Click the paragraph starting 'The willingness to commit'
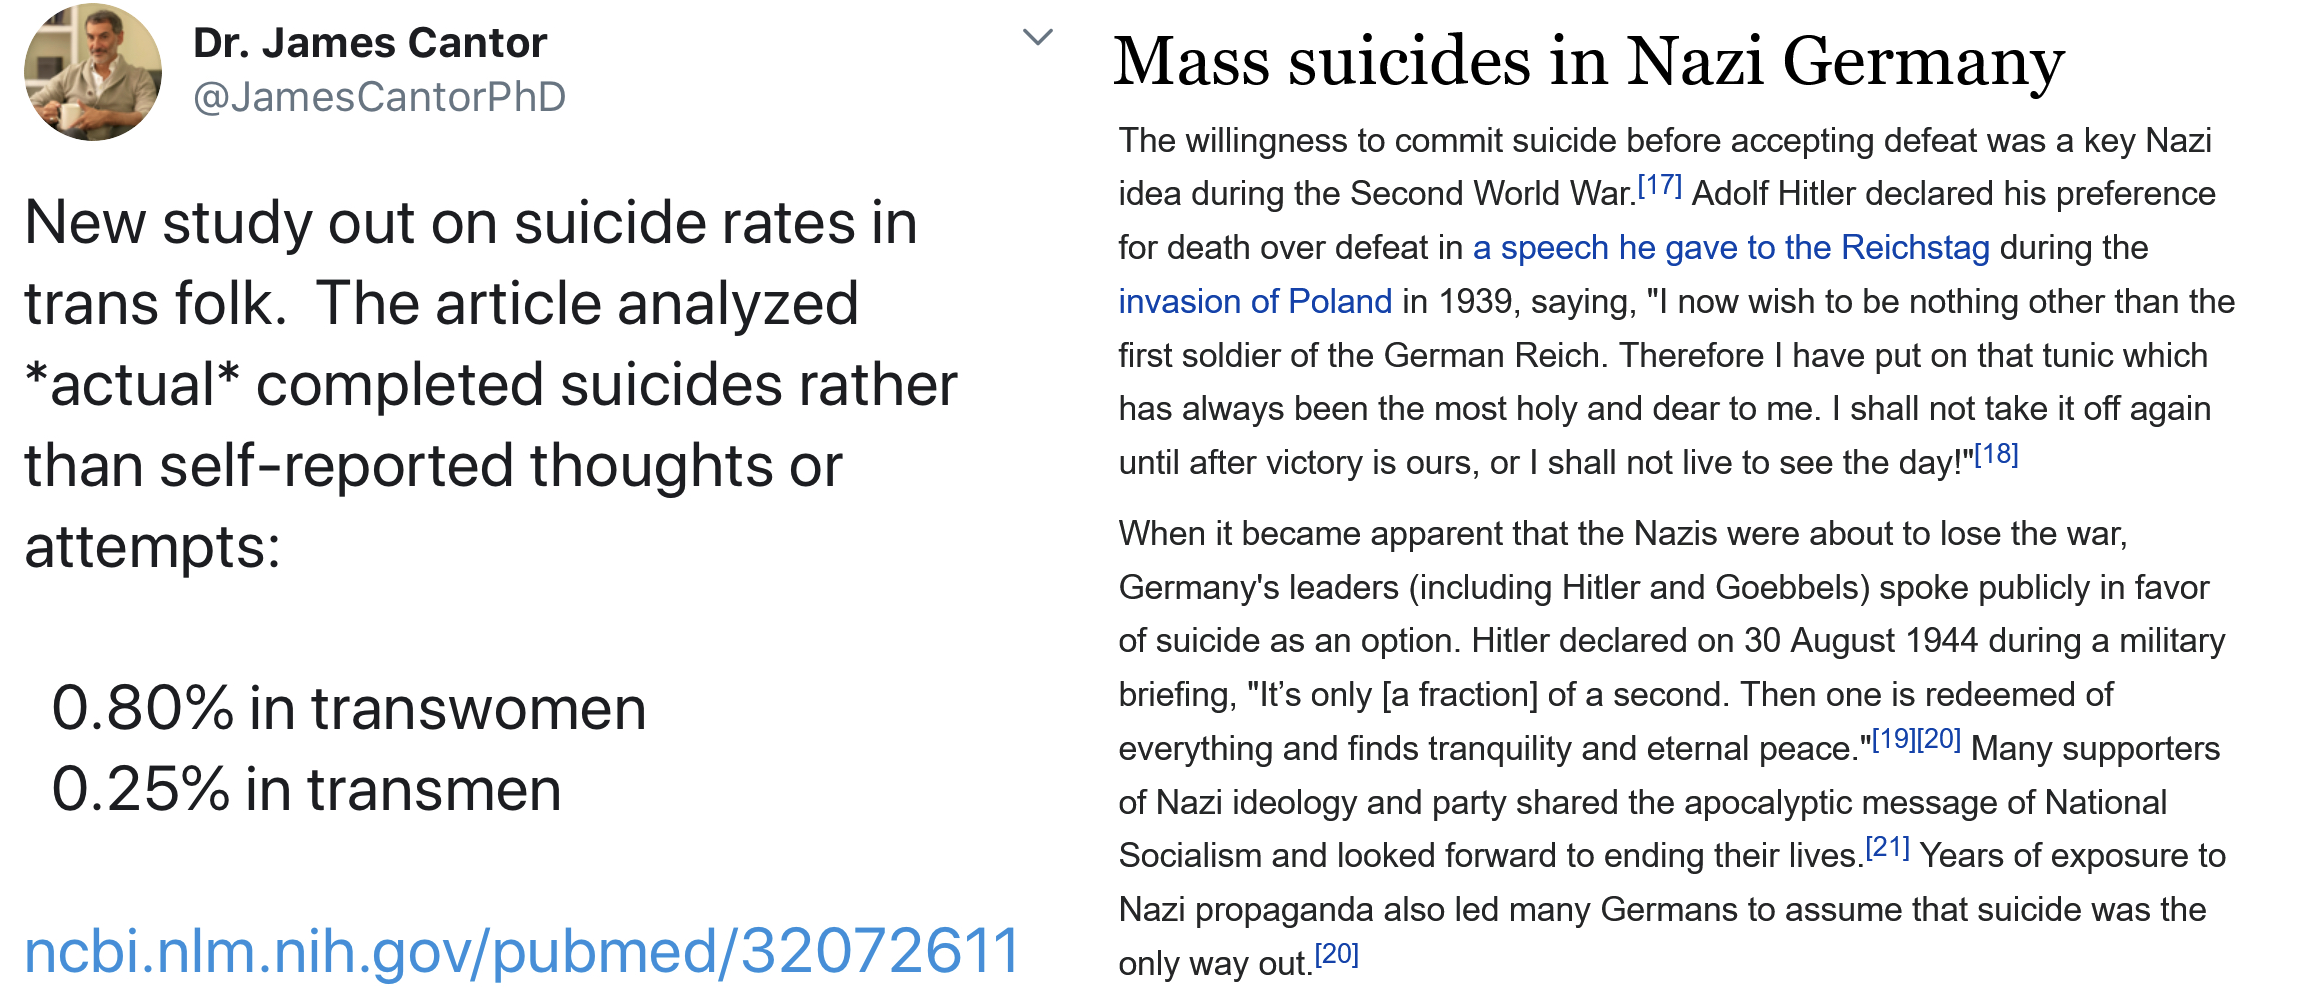 1677,301
